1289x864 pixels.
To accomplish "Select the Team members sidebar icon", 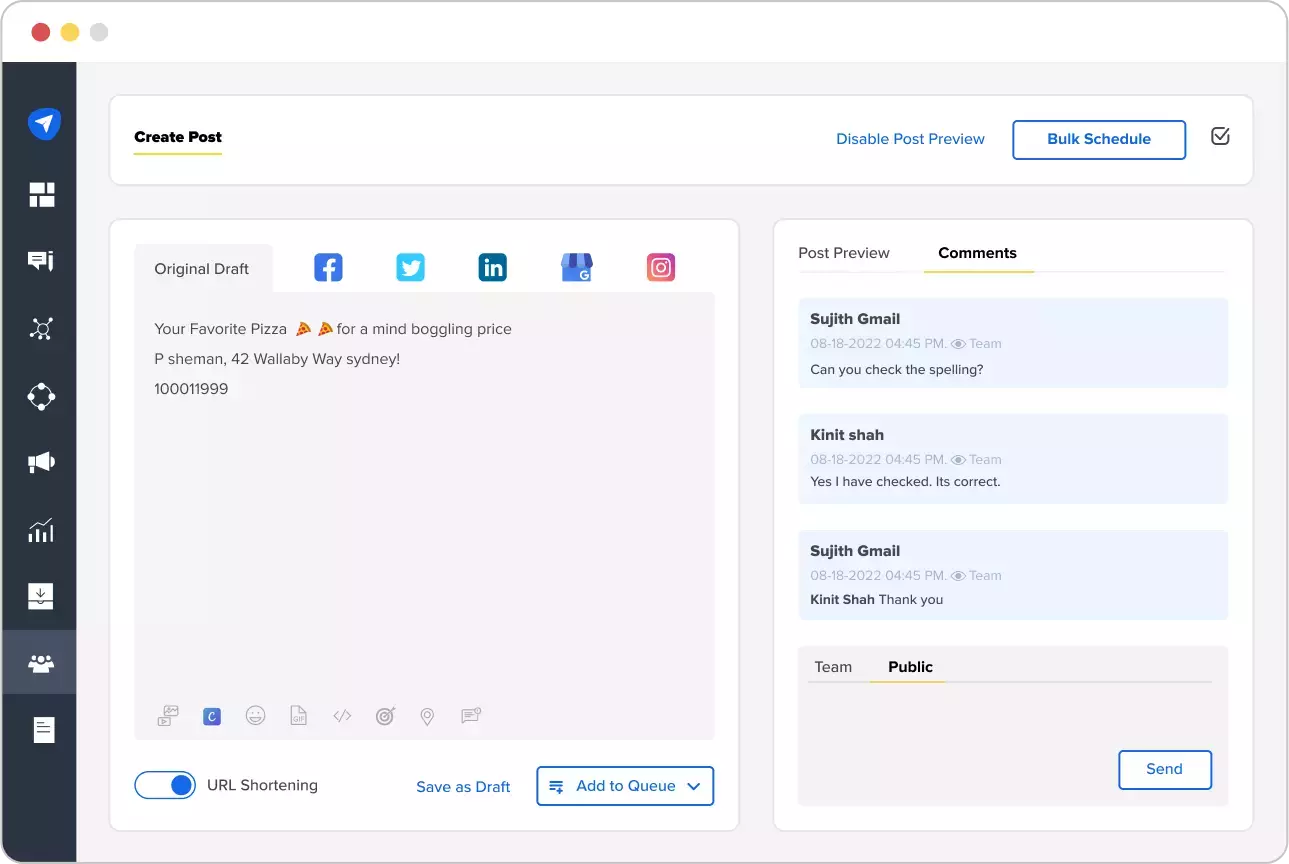I will pyautogui.click(x=40, y=662).
